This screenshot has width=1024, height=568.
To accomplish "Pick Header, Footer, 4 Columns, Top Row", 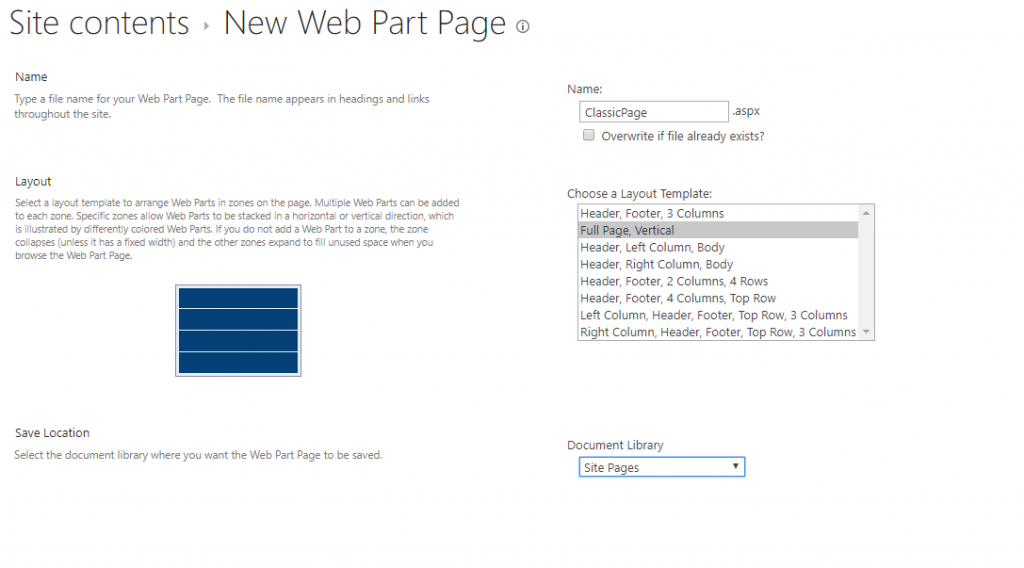I will point(718,298).
